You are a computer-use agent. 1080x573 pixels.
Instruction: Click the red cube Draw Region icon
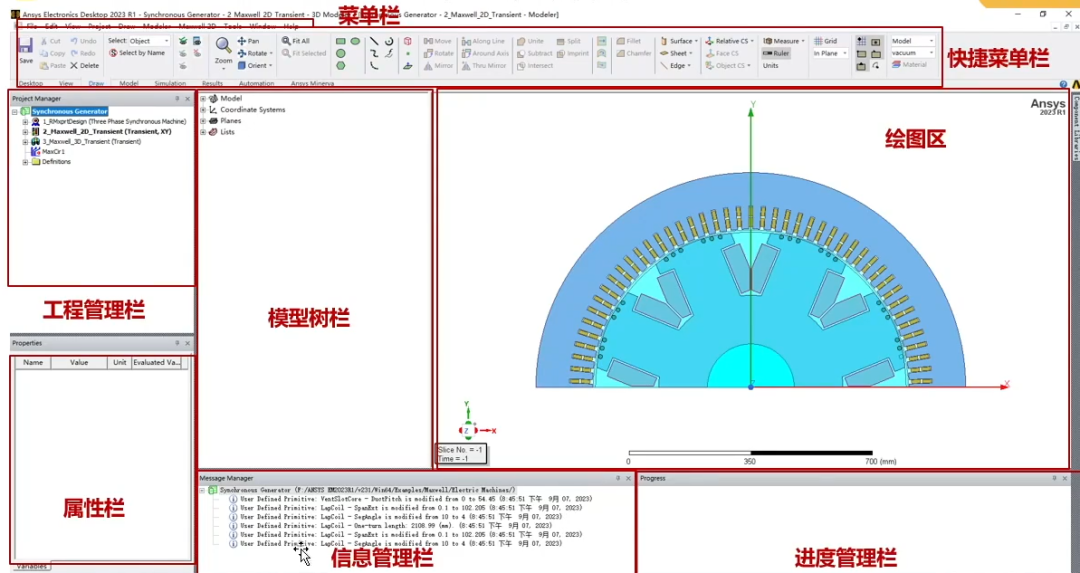pyautogui.click(x=408, y=41)
